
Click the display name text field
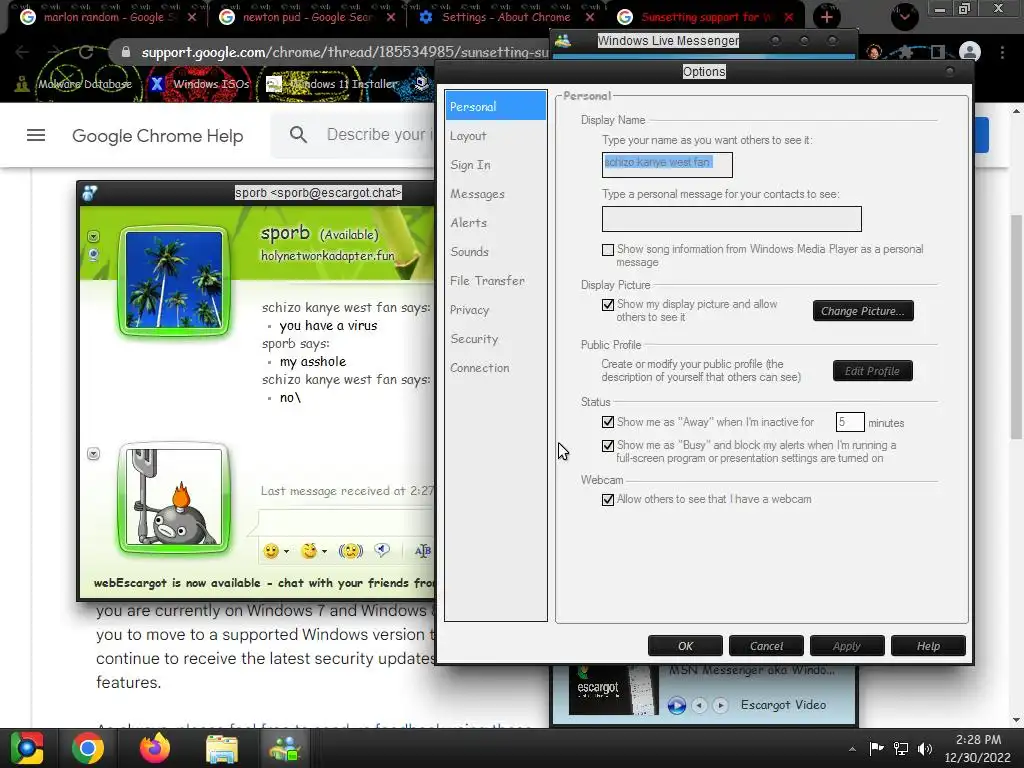[x=667, y=165]
